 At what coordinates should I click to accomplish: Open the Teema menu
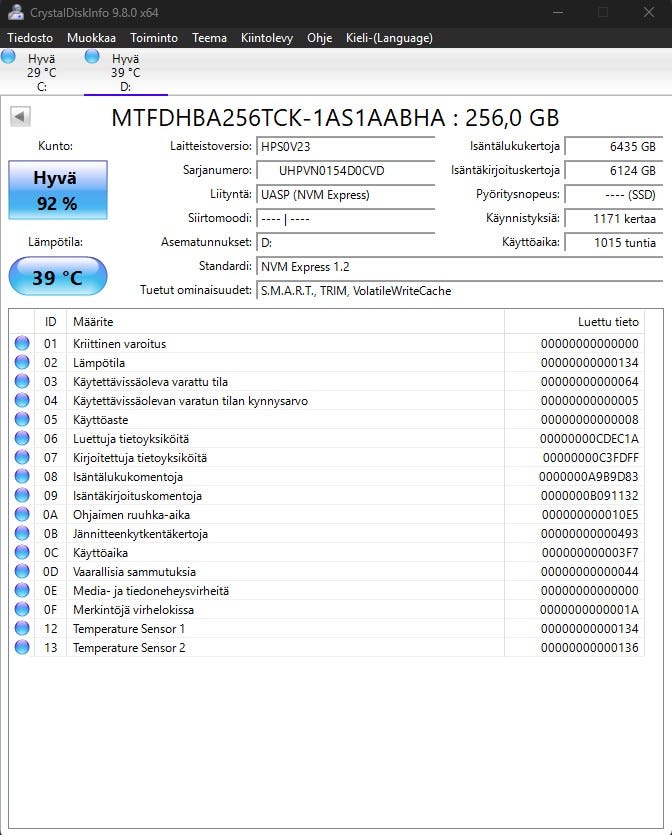pyautogui.click(x=209, y=38)
